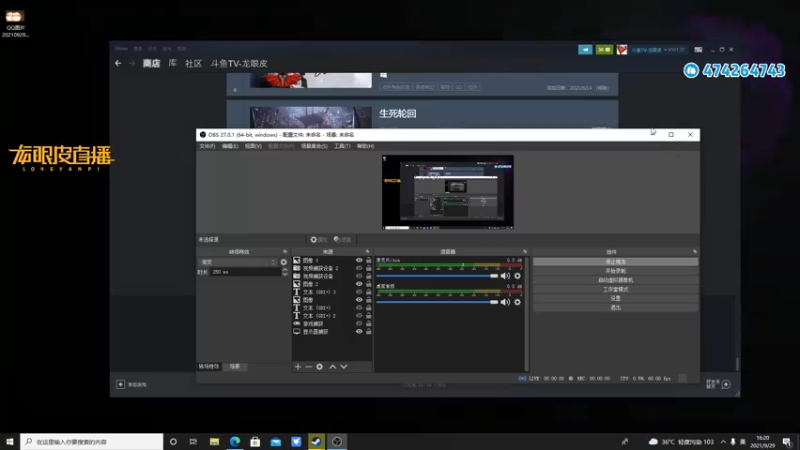Open the 工具(T) menu in OBS
The height and width of the screenshot is (450, 800).
pos(342,146)
